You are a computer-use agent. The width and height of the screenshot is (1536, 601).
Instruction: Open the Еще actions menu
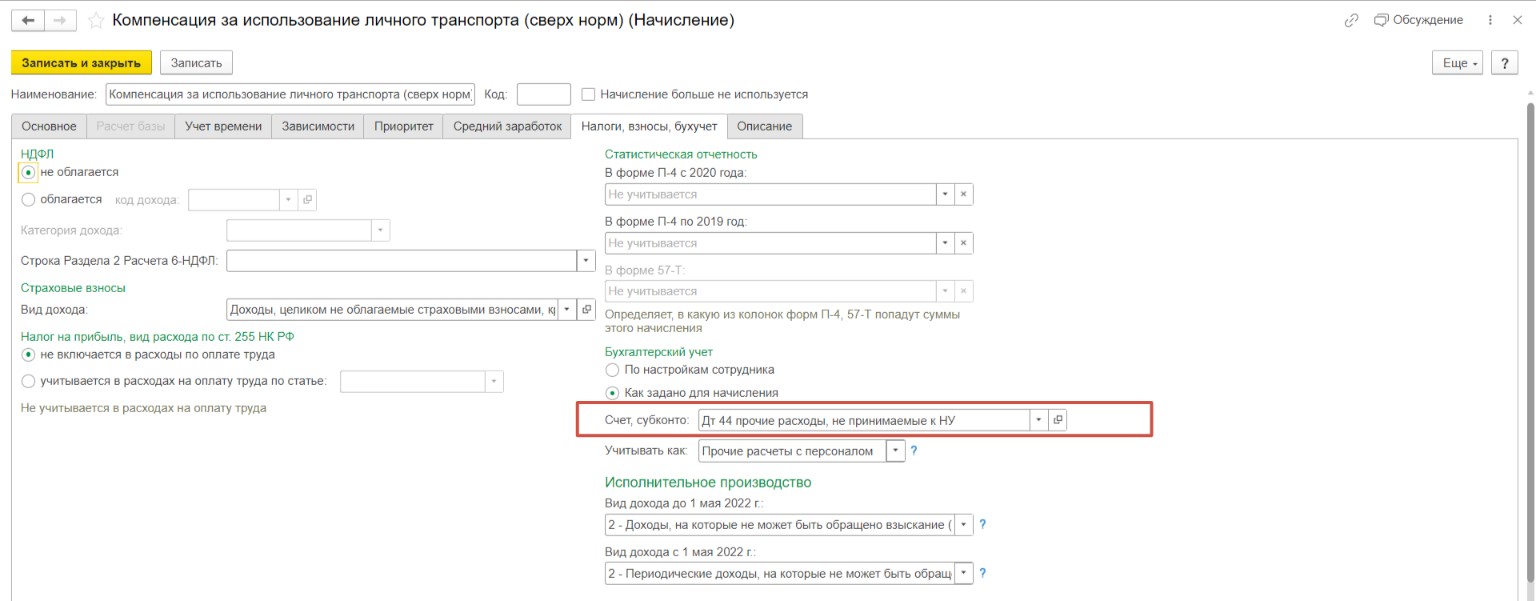point(1460,63)
